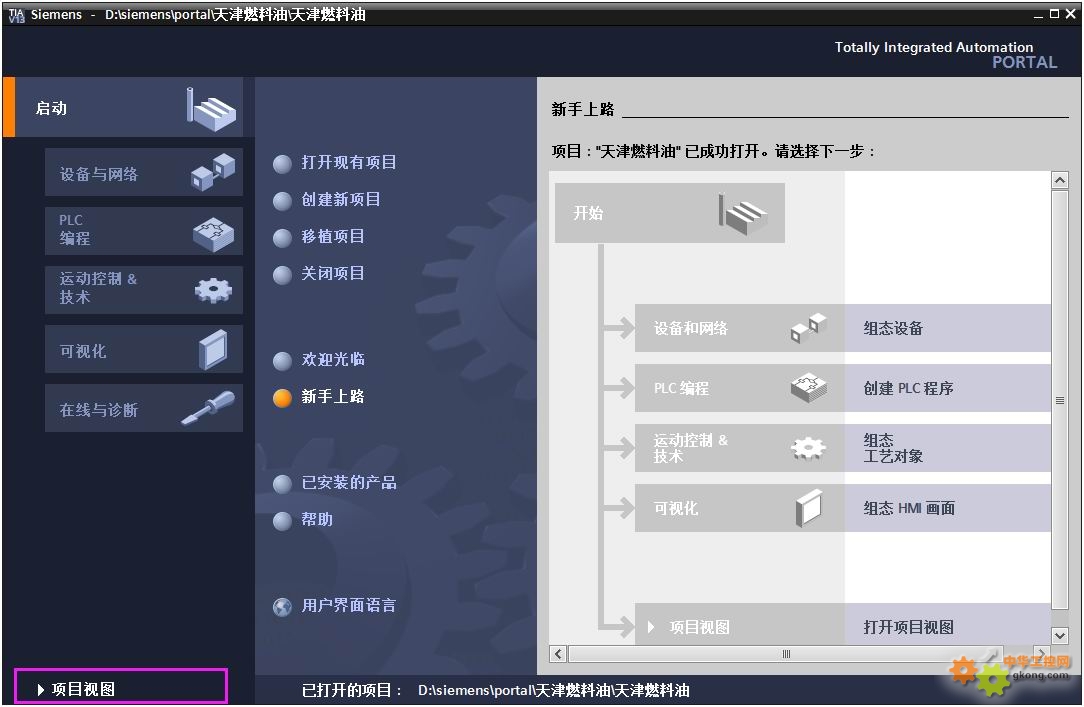The width and height of the screenshot is (1084, 707).
Task: Click the 启动 factory icon in sidebar
Action: (211, 109)
